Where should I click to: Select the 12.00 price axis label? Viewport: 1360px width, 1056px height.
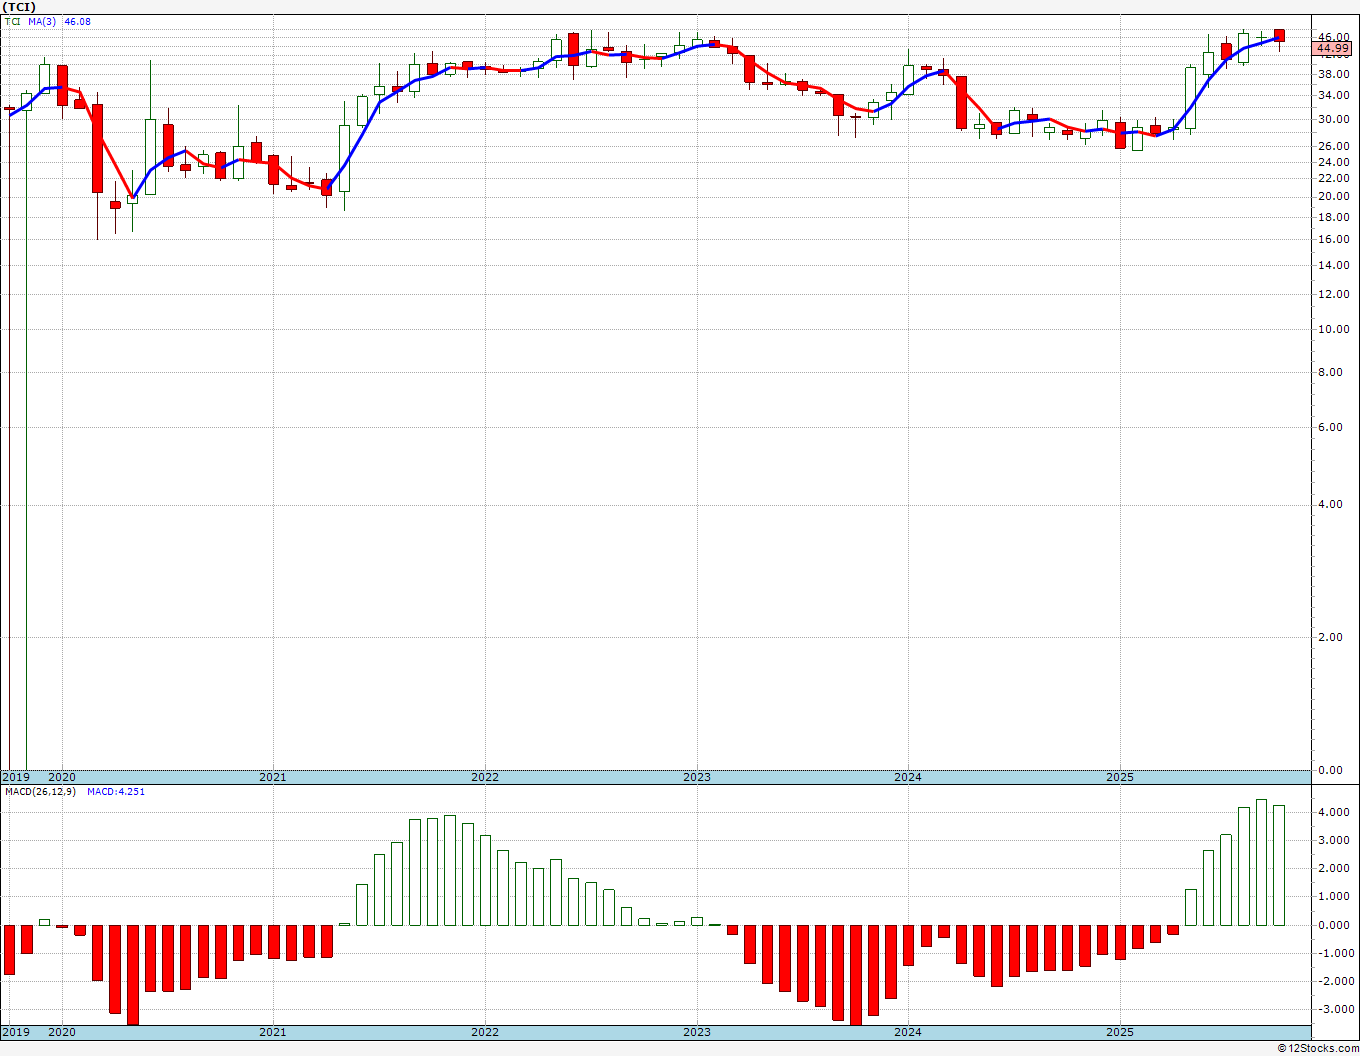coord(1332,295)
